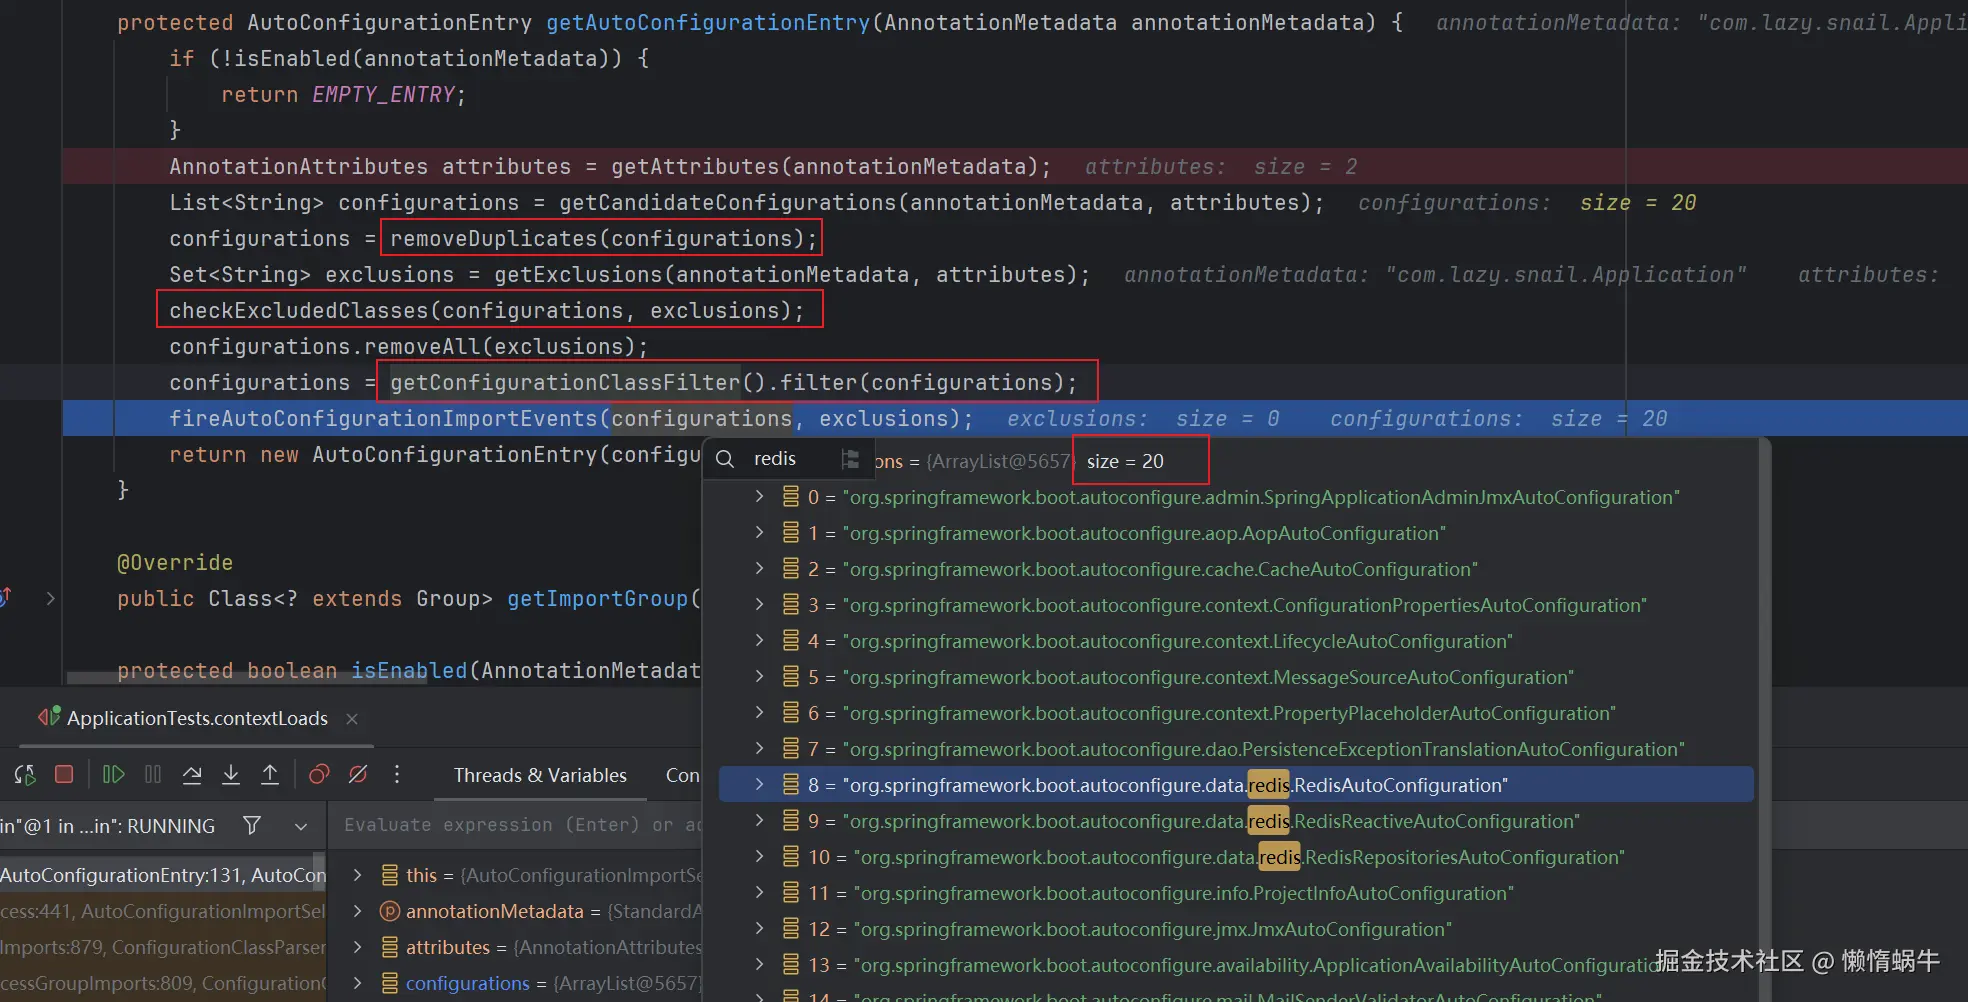This screenshot has height=1002, width=1968.
Task: Switch to the Console tab
Action: click(x=683, y=775)
